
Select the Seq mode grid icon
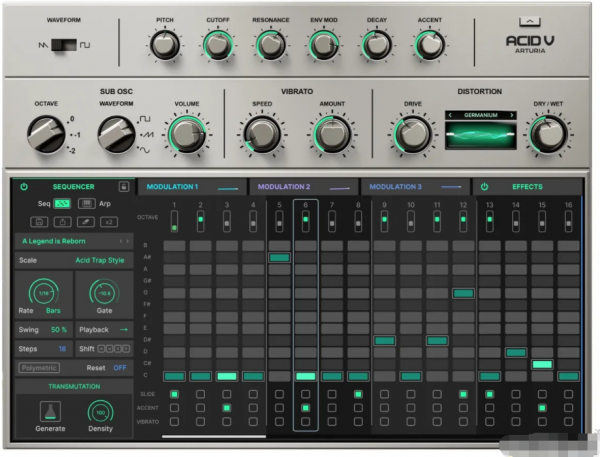[x=62, y=204]
